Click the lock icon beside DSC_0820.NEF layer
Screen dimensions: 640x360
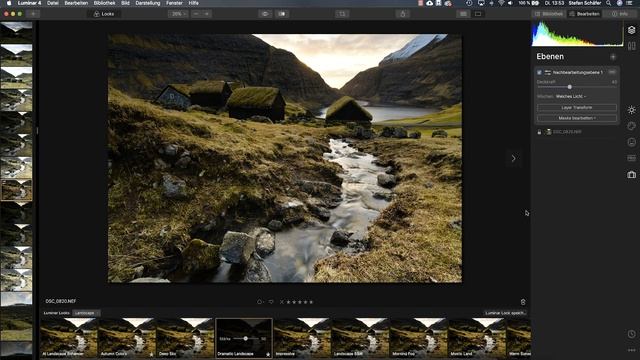(539, 132)
